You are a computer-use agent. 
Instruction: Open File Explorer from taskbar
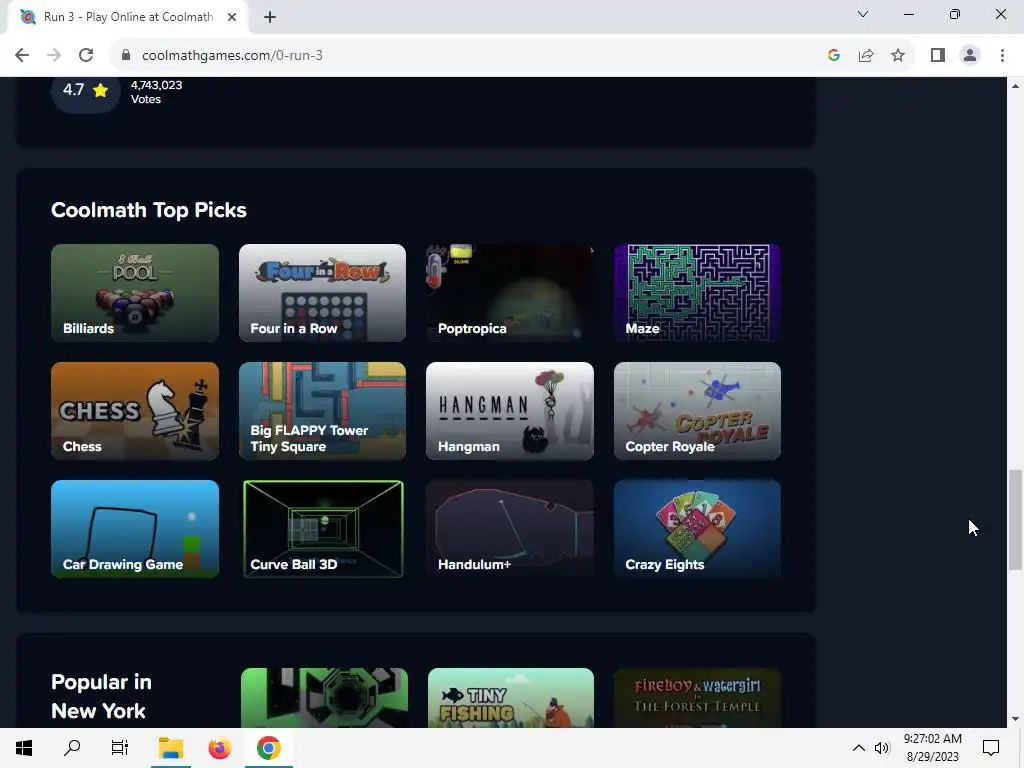click(x=170, y=748)
